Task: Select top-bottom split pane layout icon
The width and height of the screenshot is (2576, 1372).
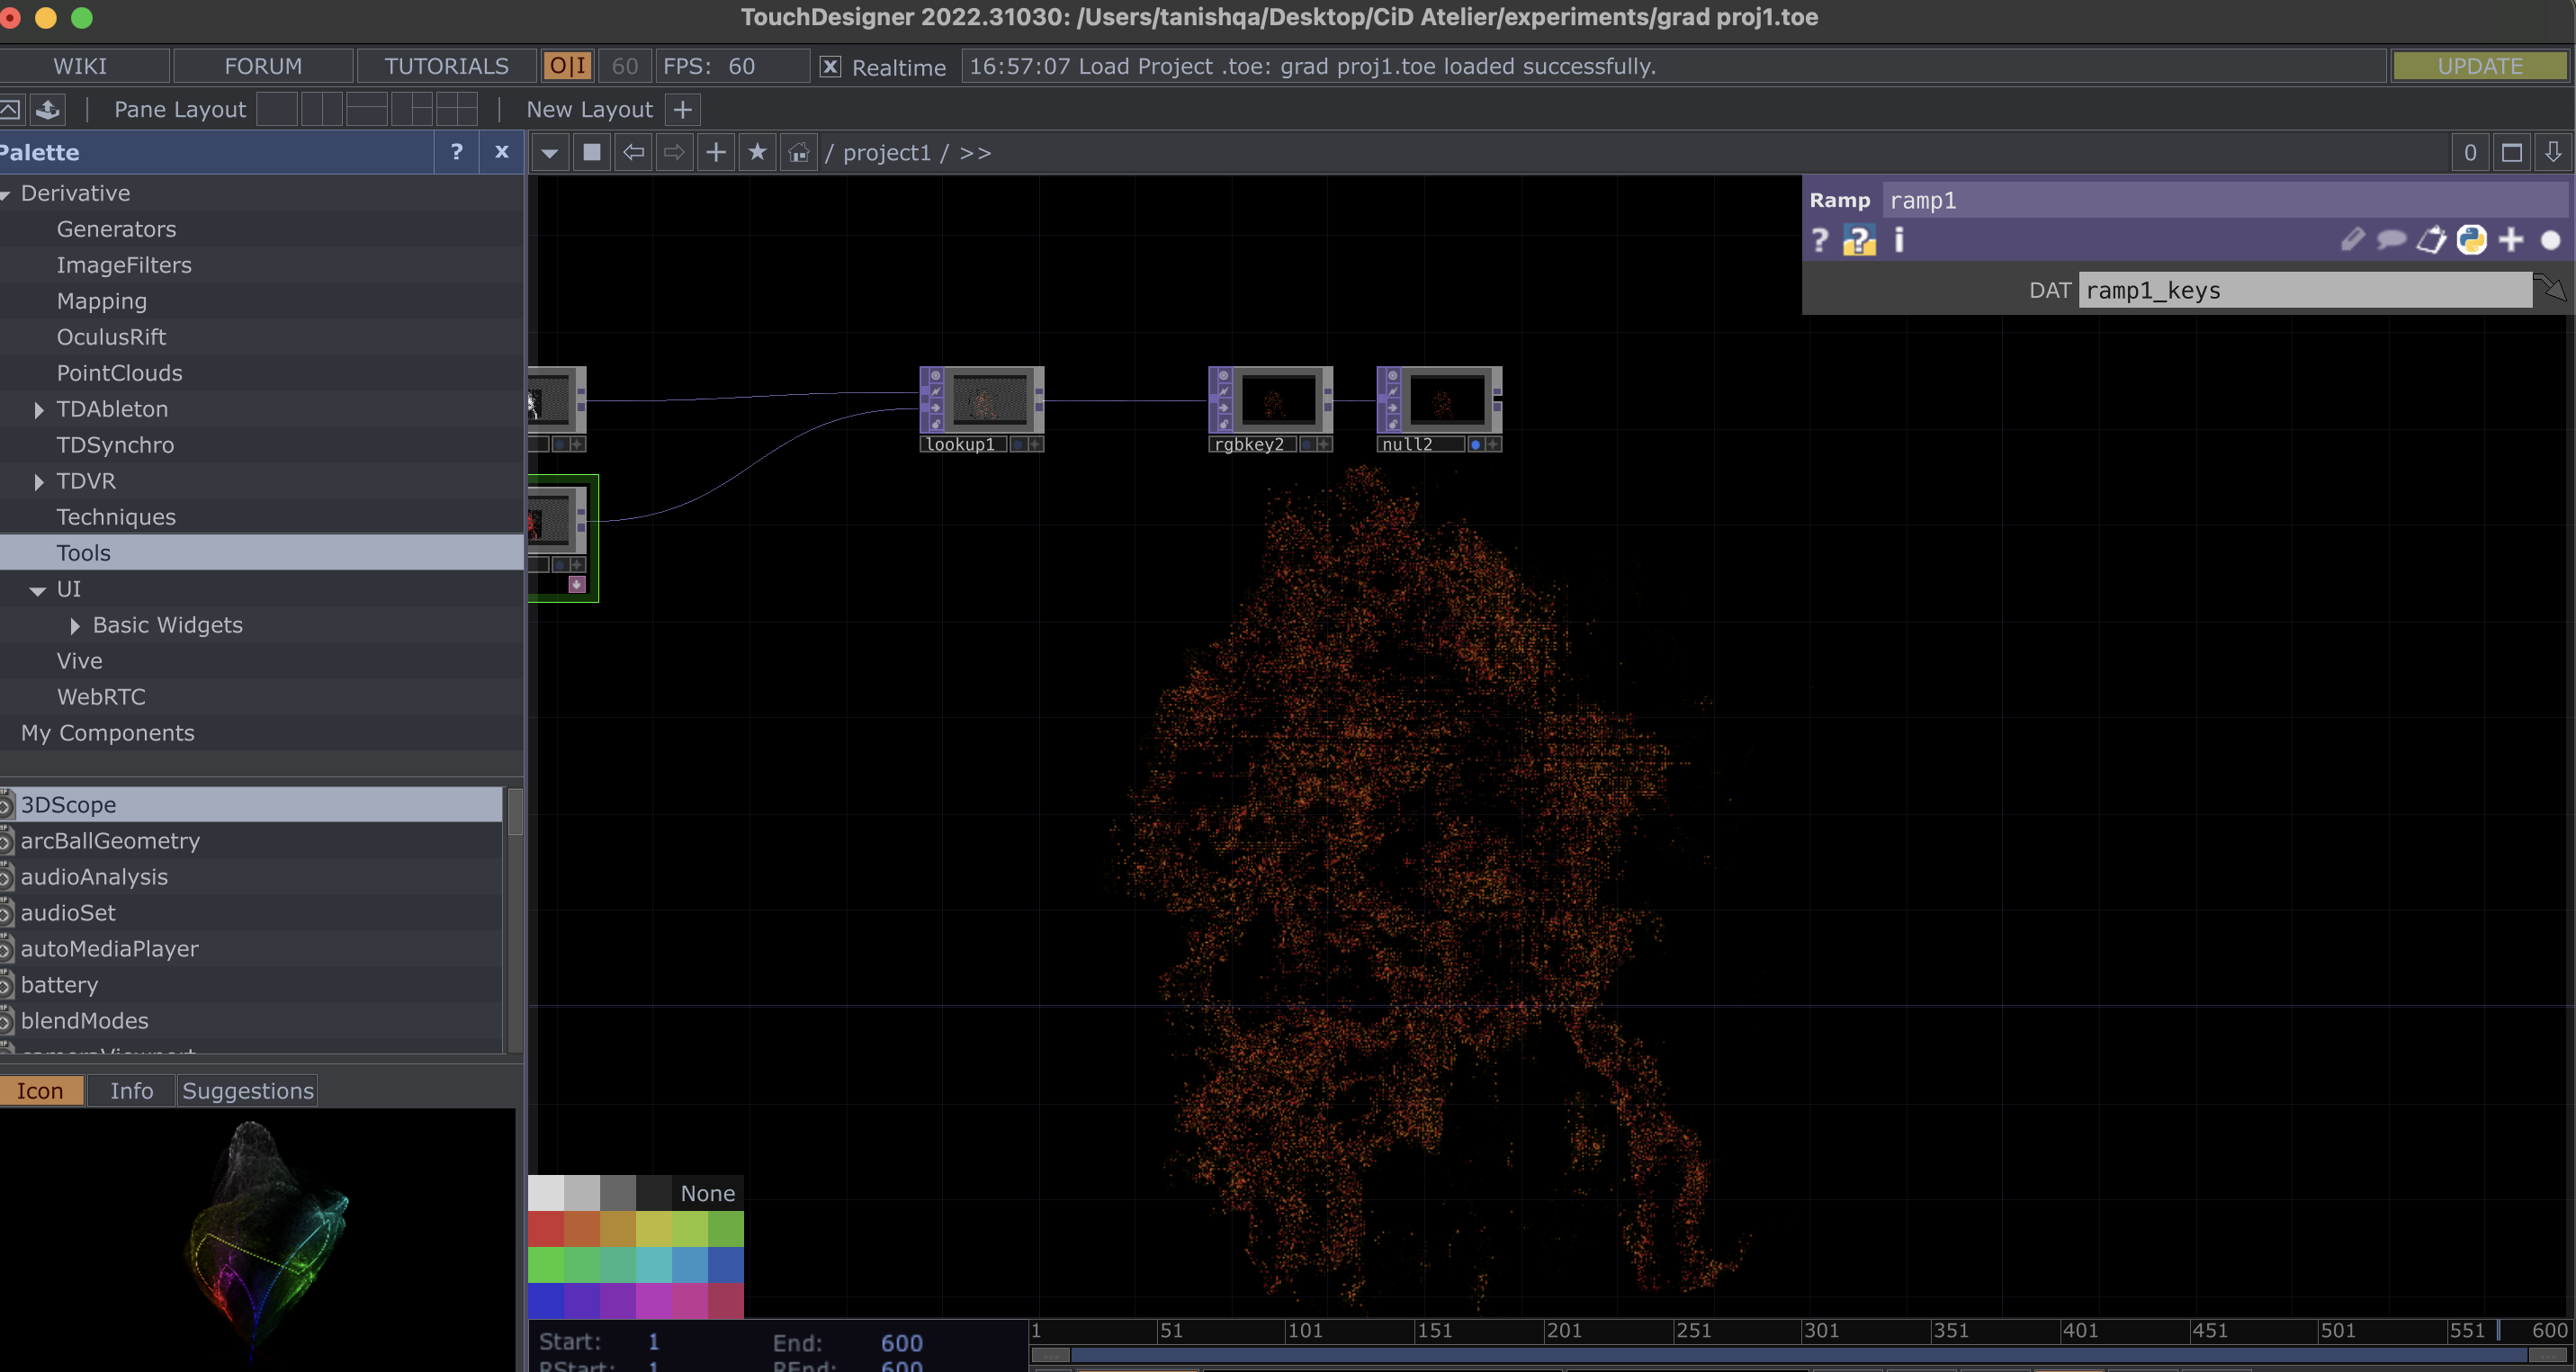Action: click(367, 109)
